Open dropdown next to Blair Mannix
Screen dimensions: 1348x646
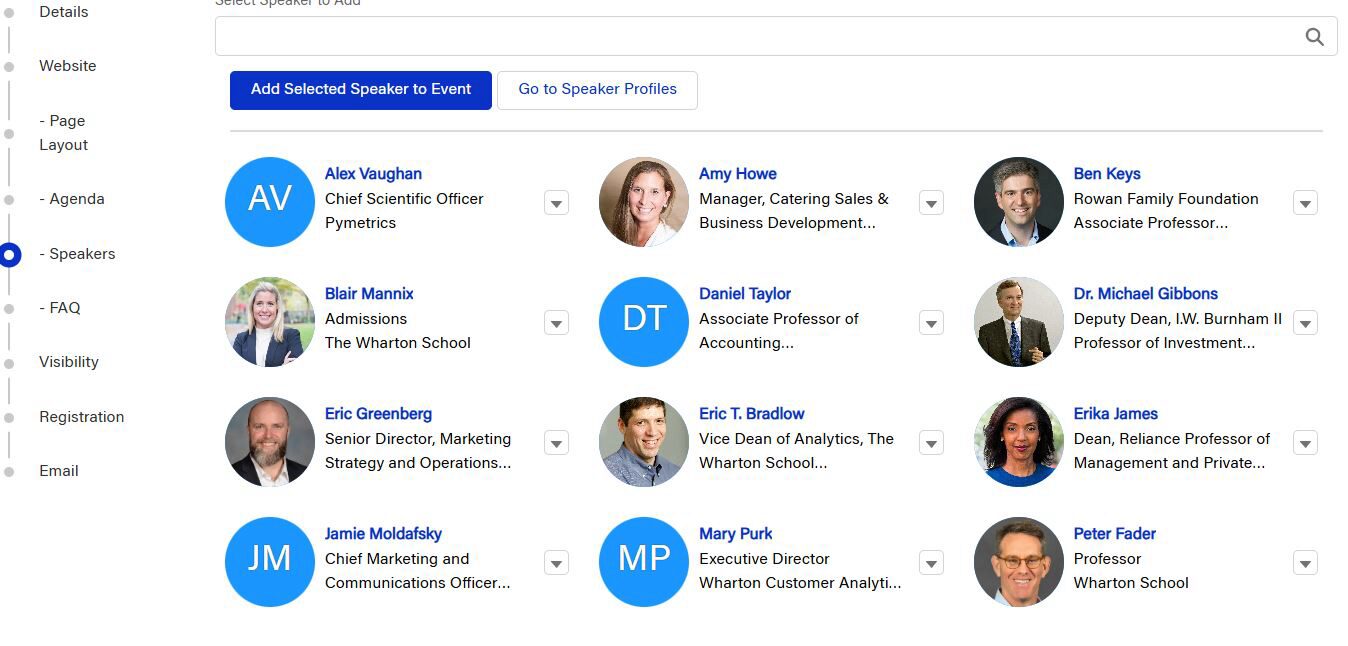point(557,323)
